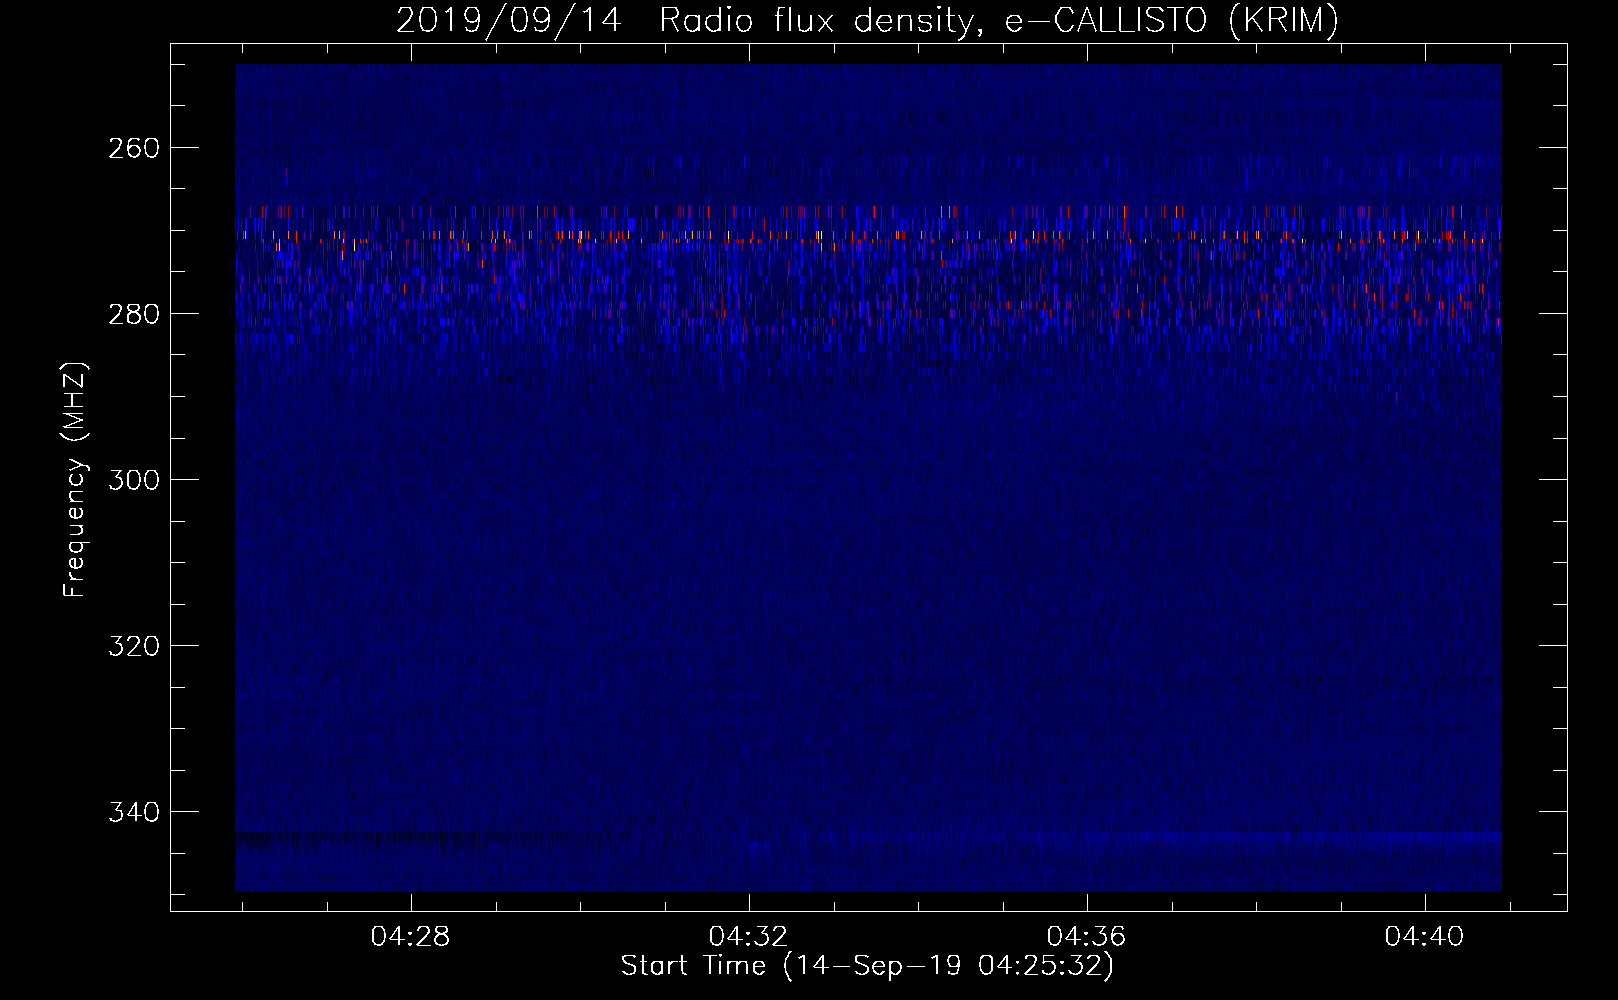Click the 320 frequency tick label
This screenshot has height=1000, width=1618.
tap(133, 646)
